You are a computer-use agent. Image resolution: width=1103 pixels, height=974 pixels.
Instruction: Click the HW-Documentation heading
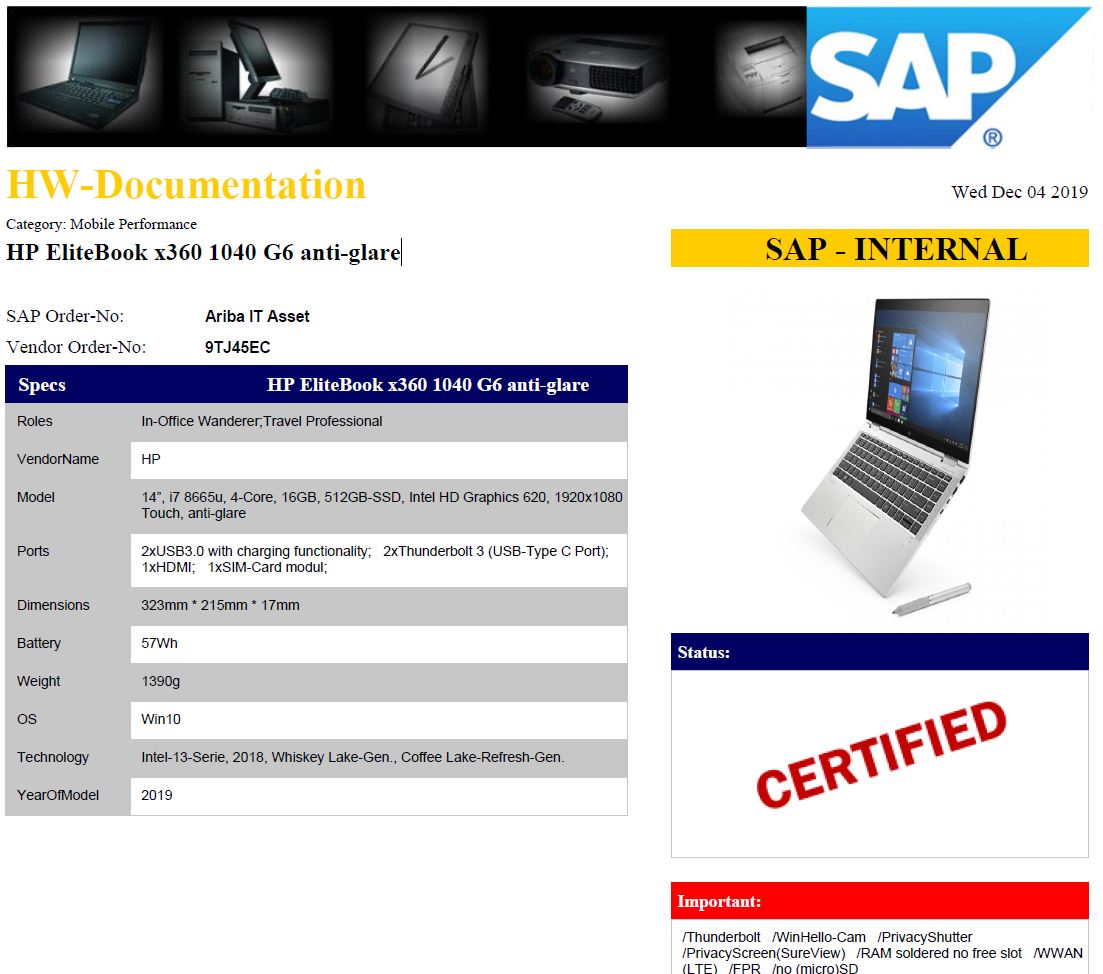(x=186, y=185)
